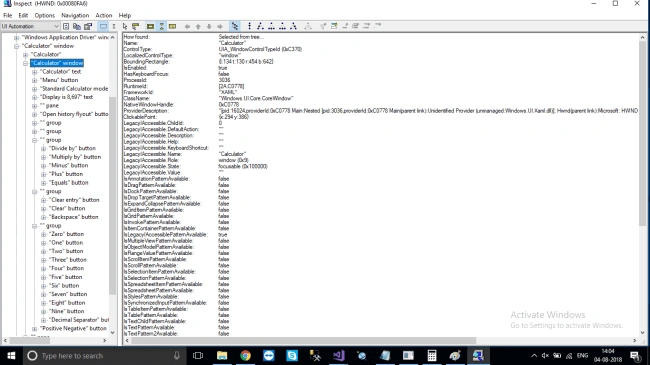The width and height of the screenshot is (650, 365).
Task: Click the tree panel horizontal scrollbar thumb
Action: click(x=30, y=341)
